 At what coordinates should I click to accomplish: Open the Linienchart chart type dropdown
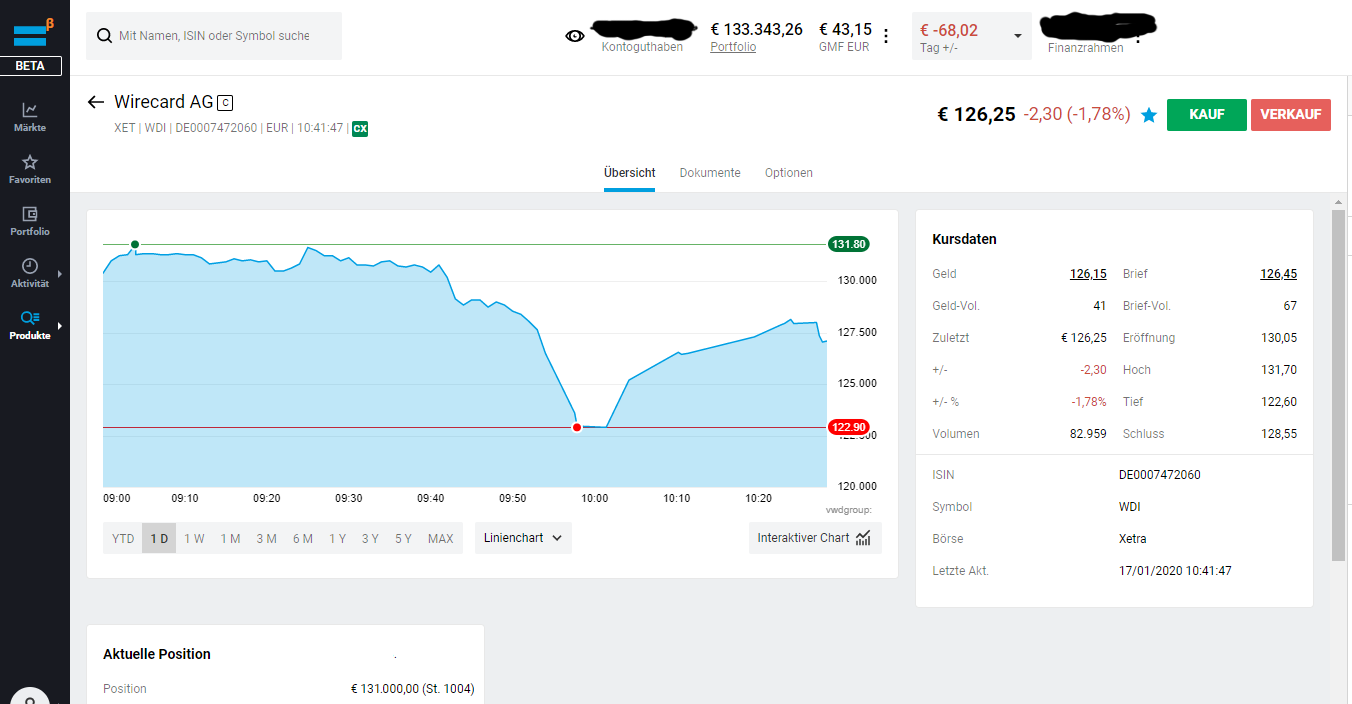tap(522, 537)
